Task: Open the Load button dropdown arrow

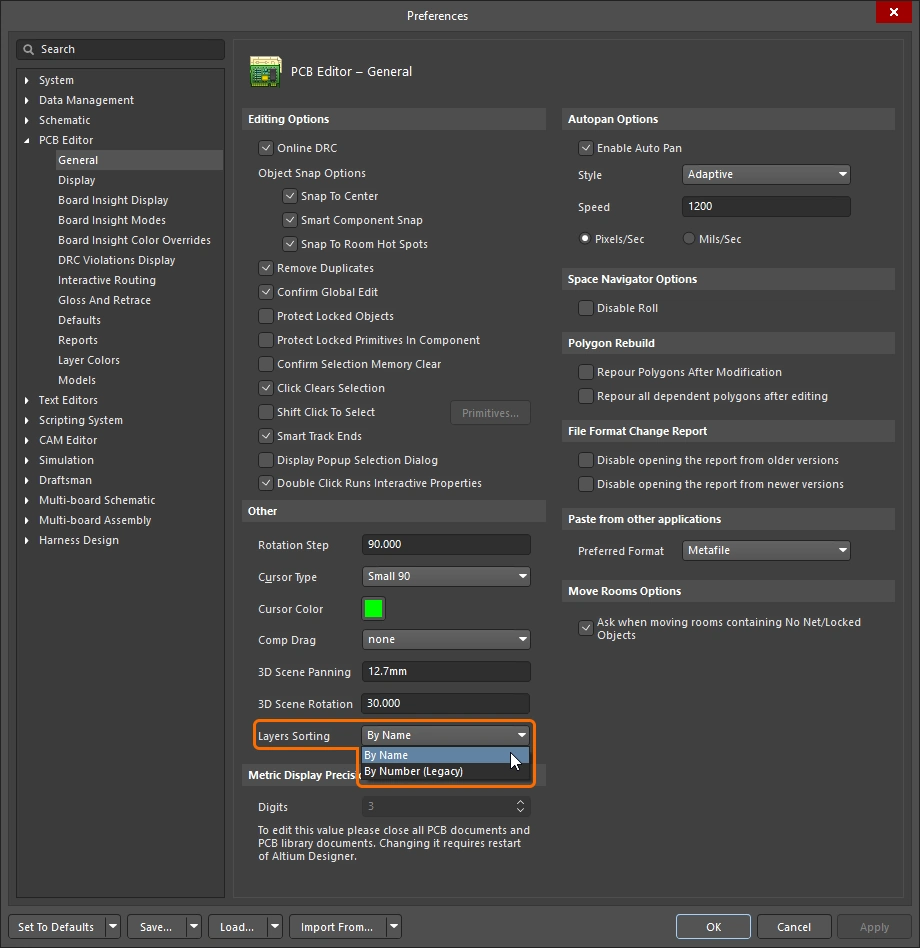Action: click(x=274, y=926)
